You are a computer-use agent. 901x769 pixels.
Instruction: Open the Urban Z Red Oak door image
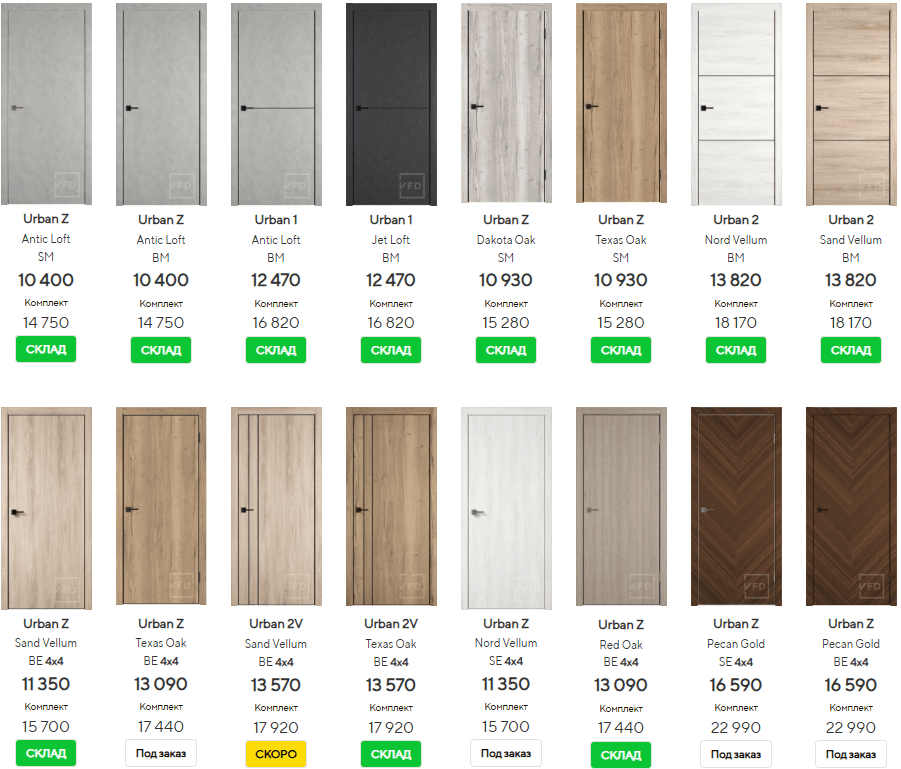(x=621, y=506)
